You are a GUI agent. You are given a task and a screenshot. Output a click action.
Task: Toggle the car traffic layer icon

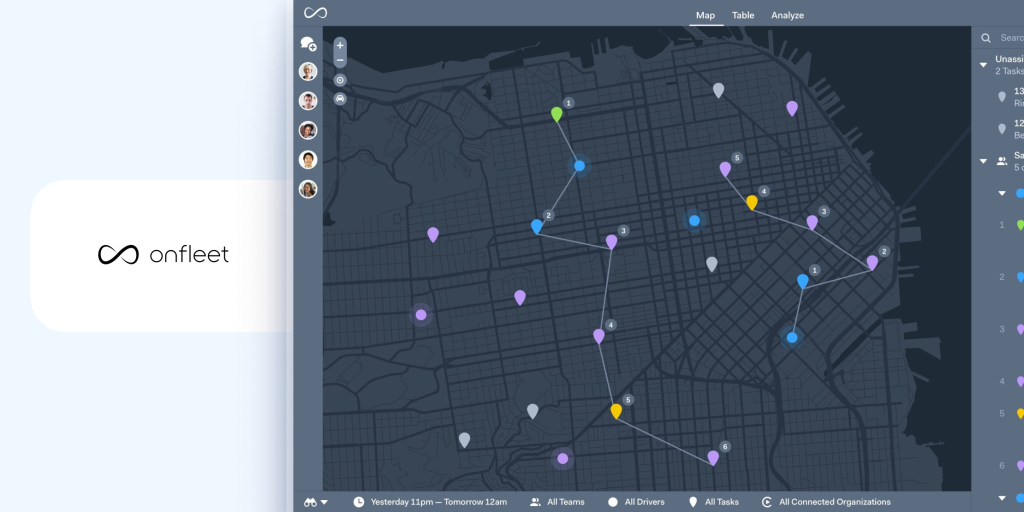(x=340, y=99)
